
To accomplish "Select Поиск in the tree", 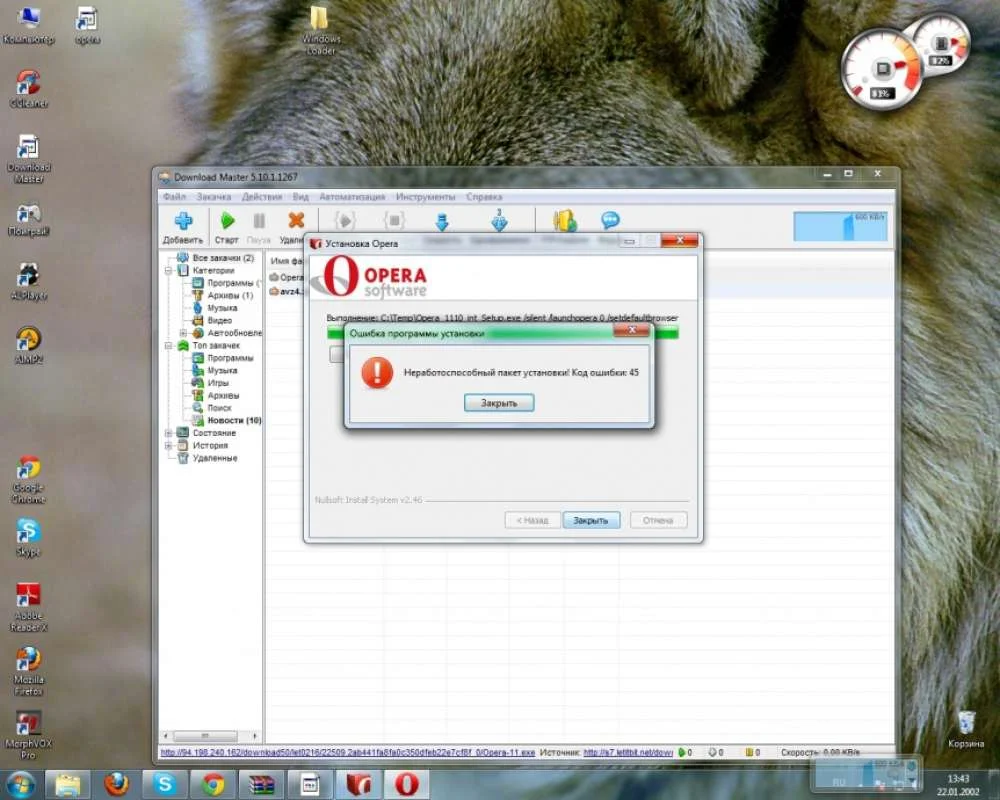I will [x=219, y=408].
